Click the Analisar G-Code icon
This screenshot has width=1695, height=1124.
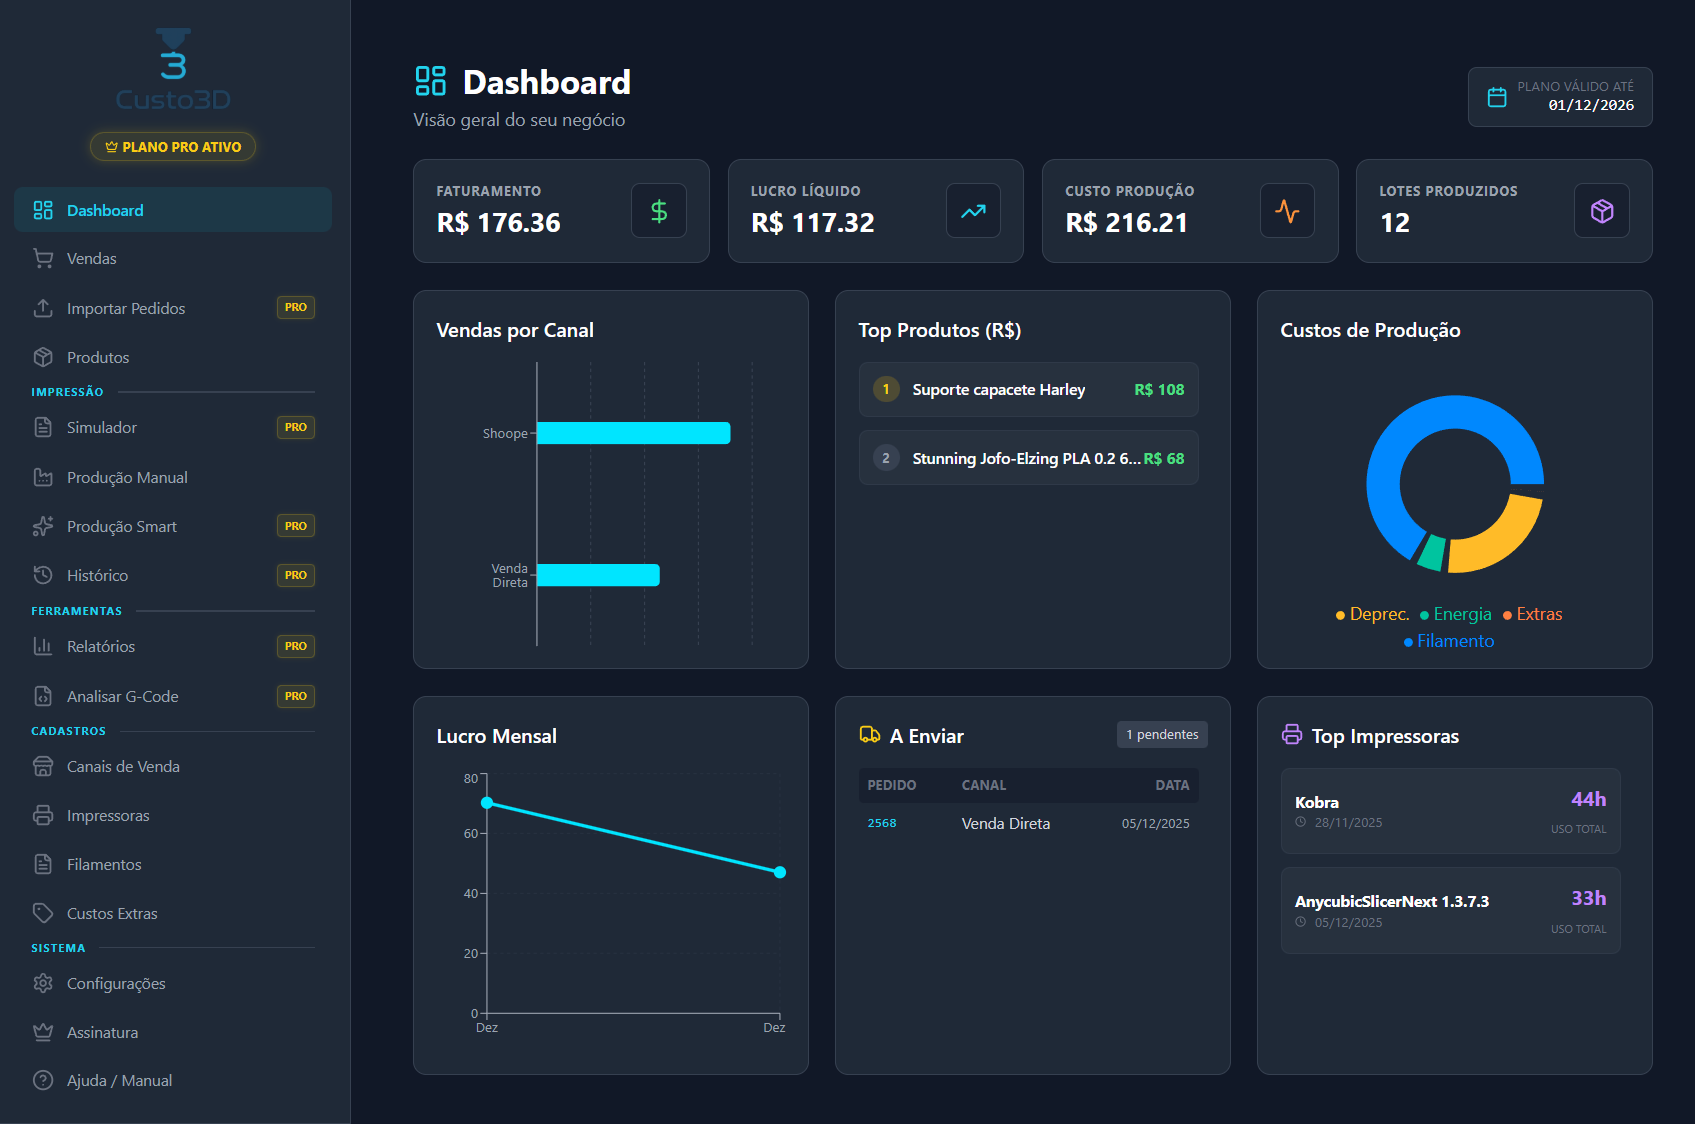[44, 696]
